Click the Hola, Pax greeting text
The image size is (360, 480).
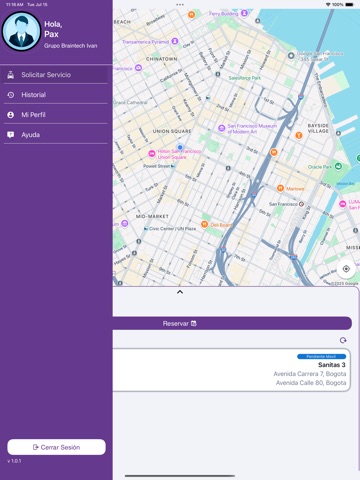(x=53, y=29)
